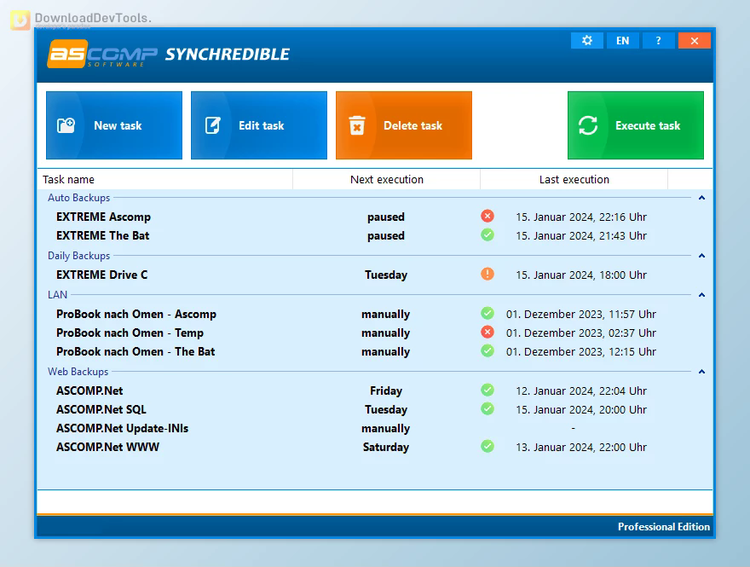This screenshot has height=567, width=750.
Task: Click the New task folder-plus icon
Action: coord(66,125)
